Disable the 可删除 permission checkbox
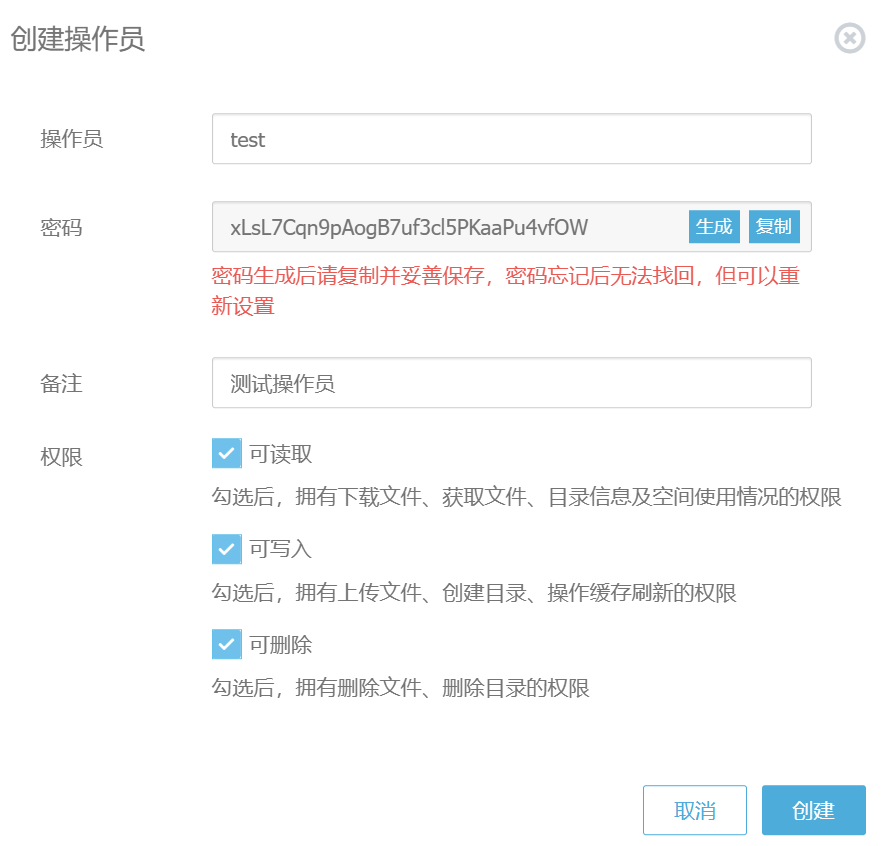 point(226,644)
